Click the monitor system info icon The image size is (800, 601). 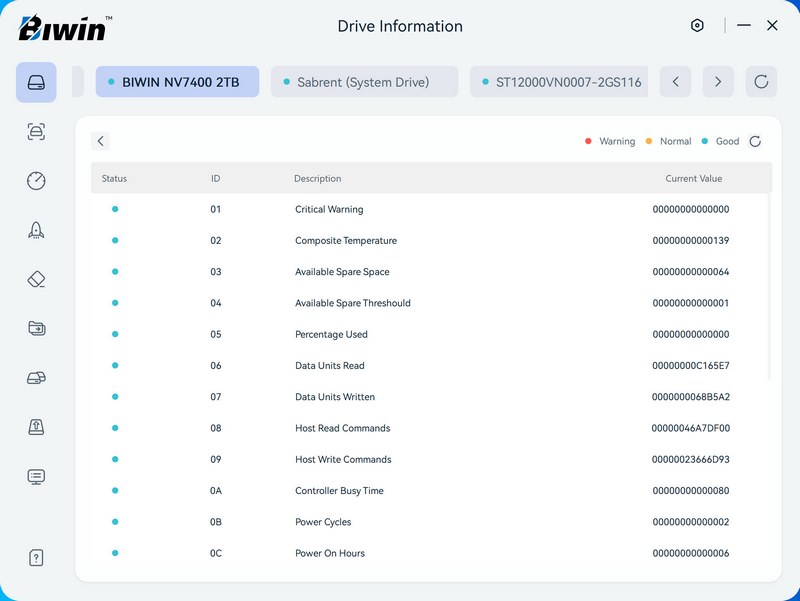tap(36, 477)
